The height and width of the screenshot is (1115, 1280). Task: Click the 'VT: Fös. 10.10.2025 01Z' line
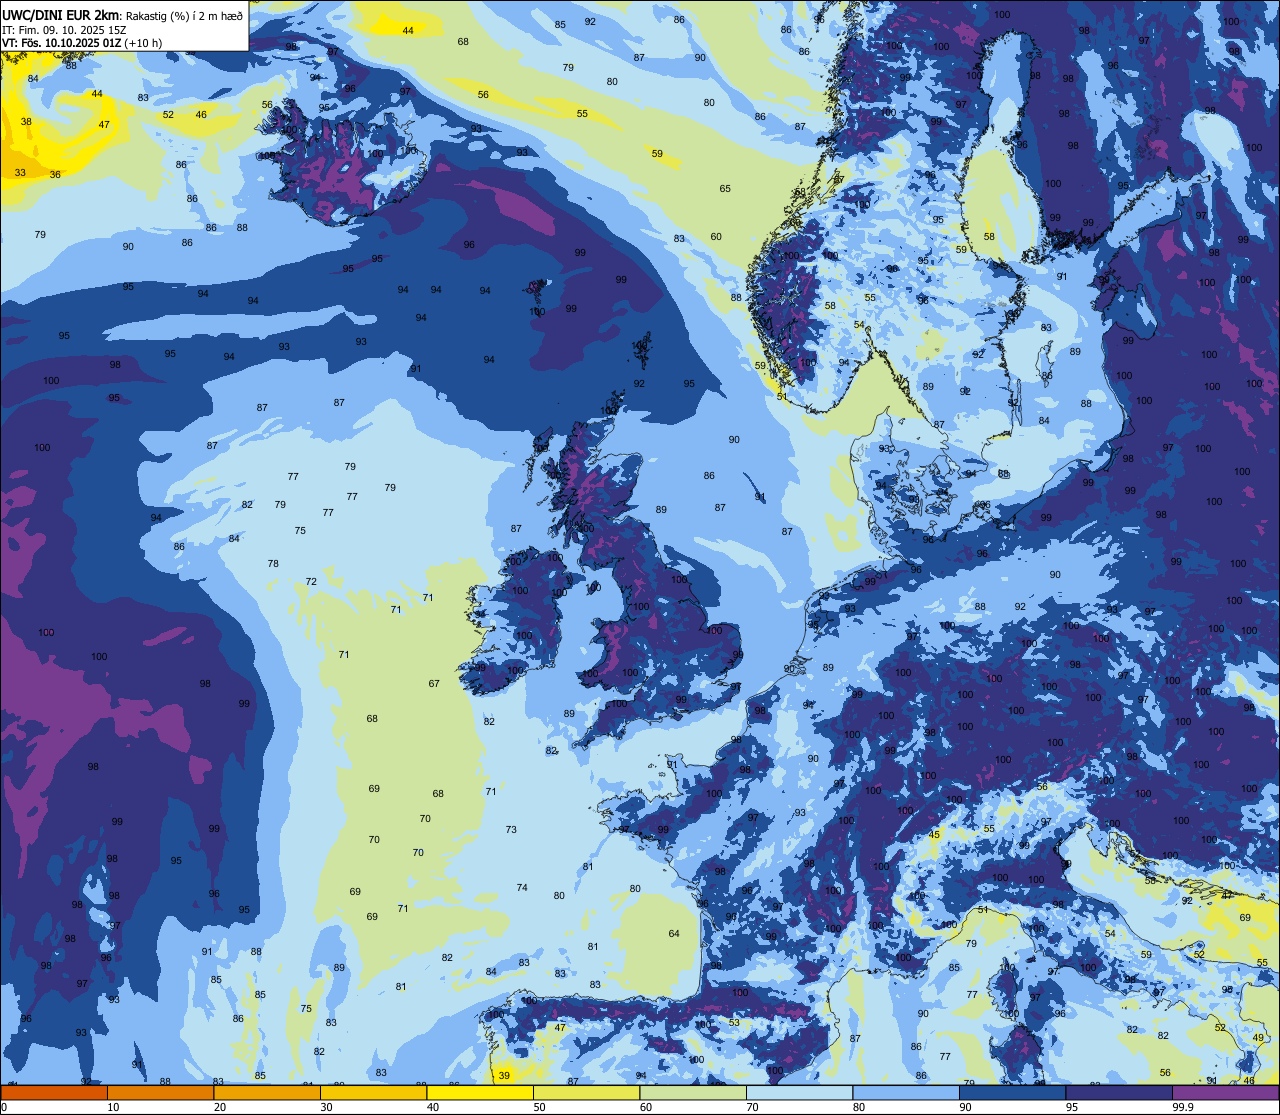click(x=62, y=43)
